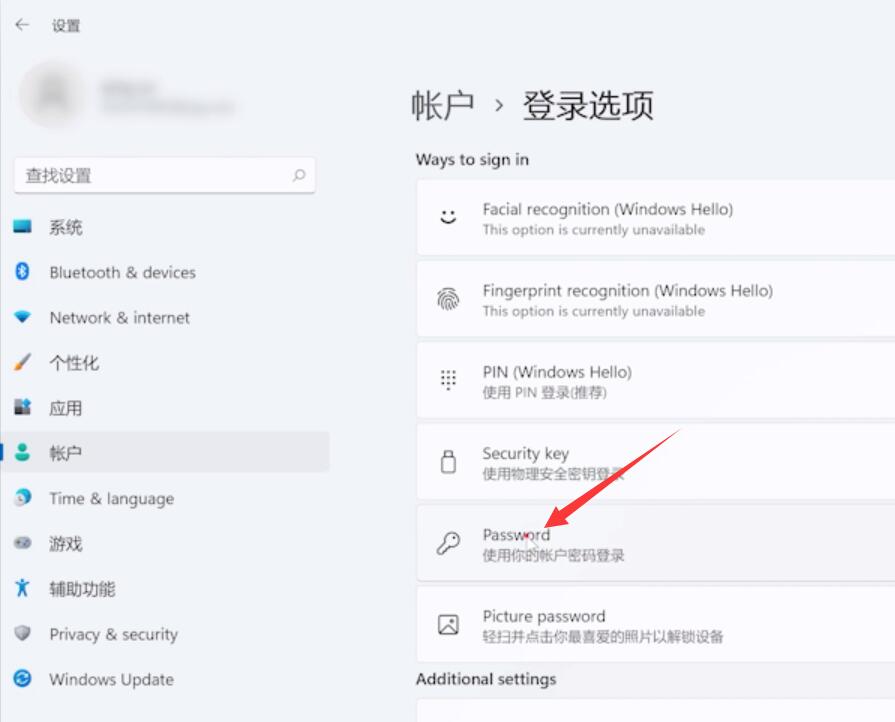Click the 帐户 person icon

pos(22,452)
